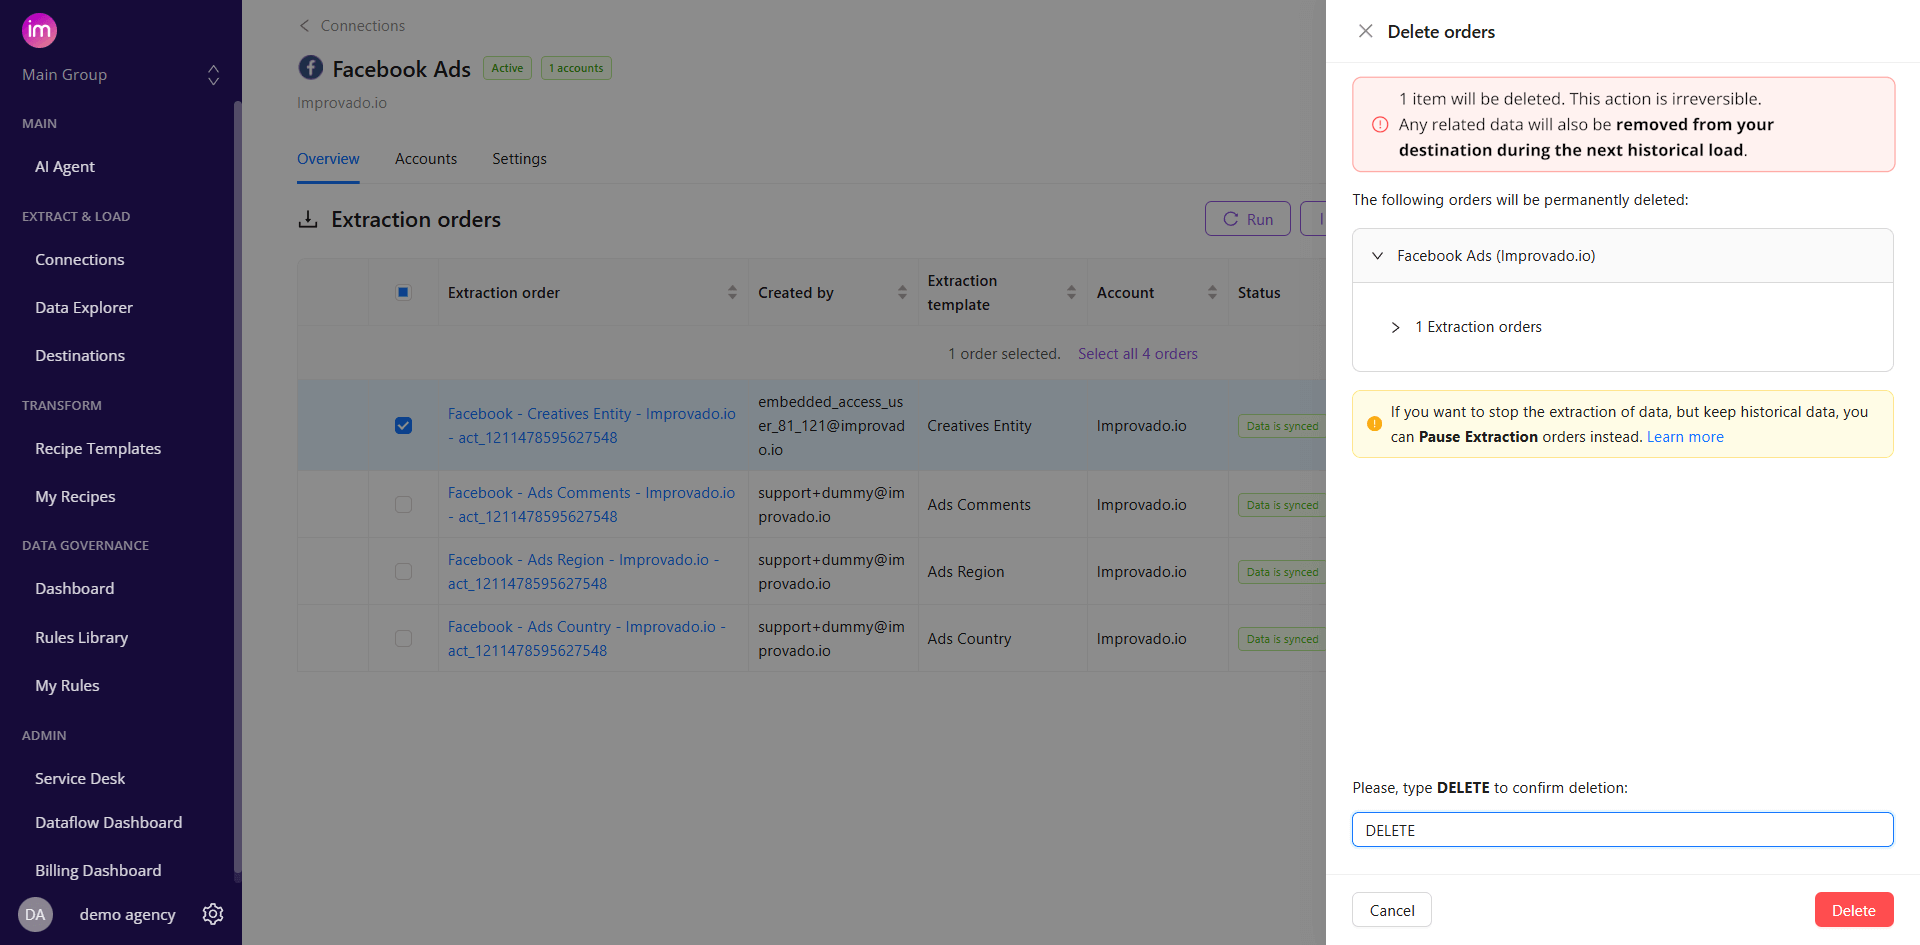
Task: Open Facebook - Ads Region order link
Action: (584, 572)
